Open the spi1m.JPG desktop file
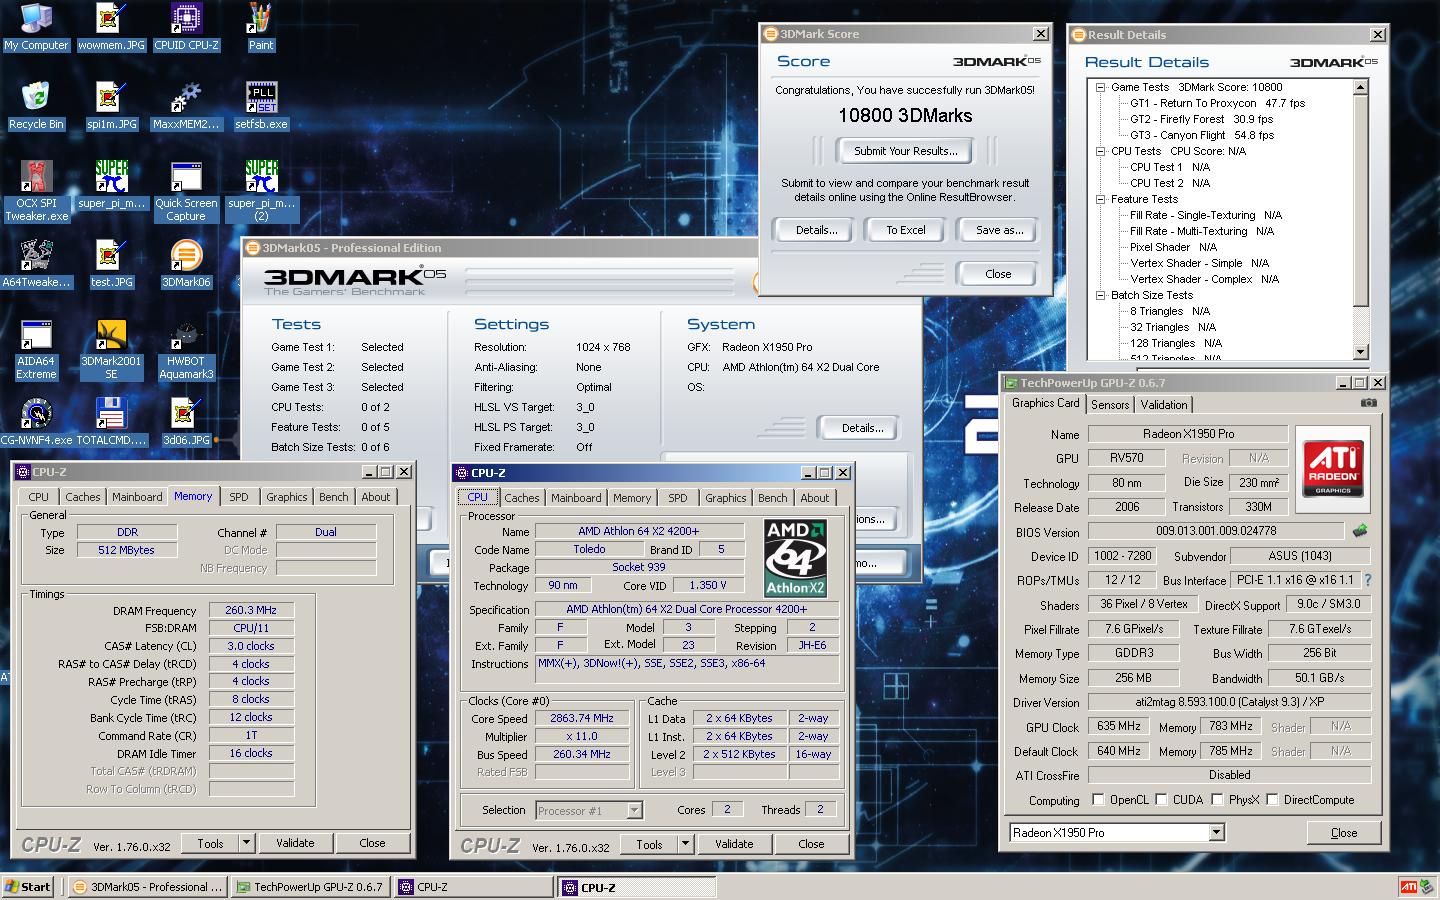The width and height of the screenshot is (1440, 900). [111, 106]
